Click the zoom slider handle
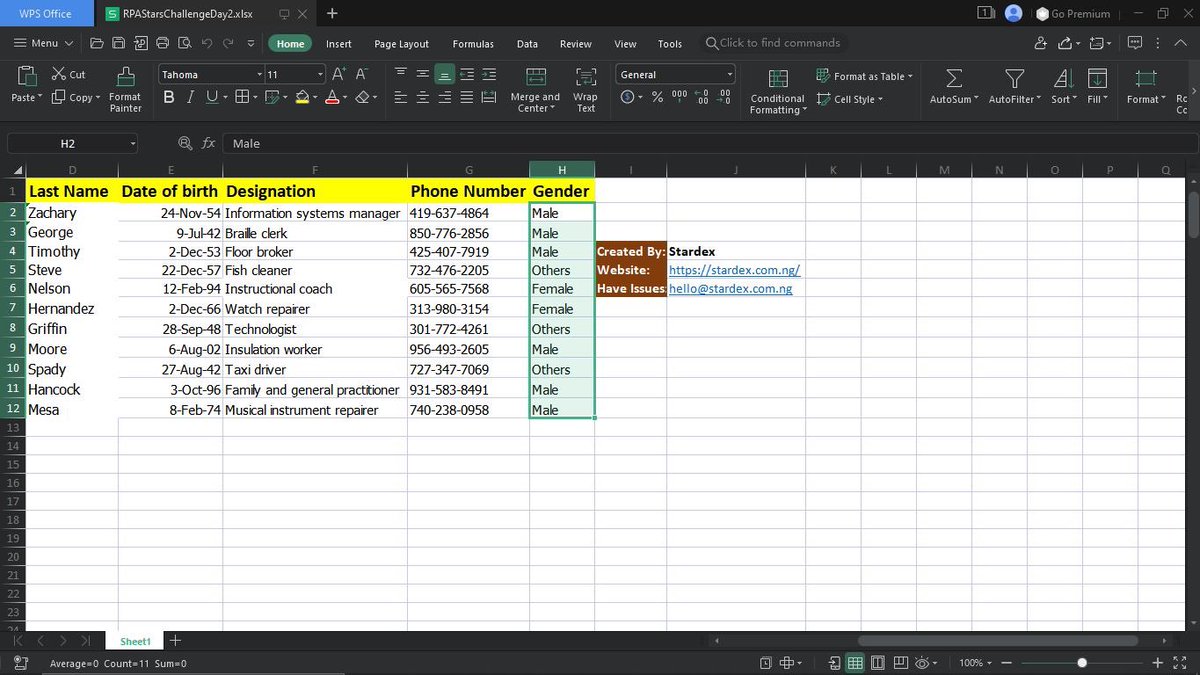Screen dimensions: 1200x675 point(1082,663)
